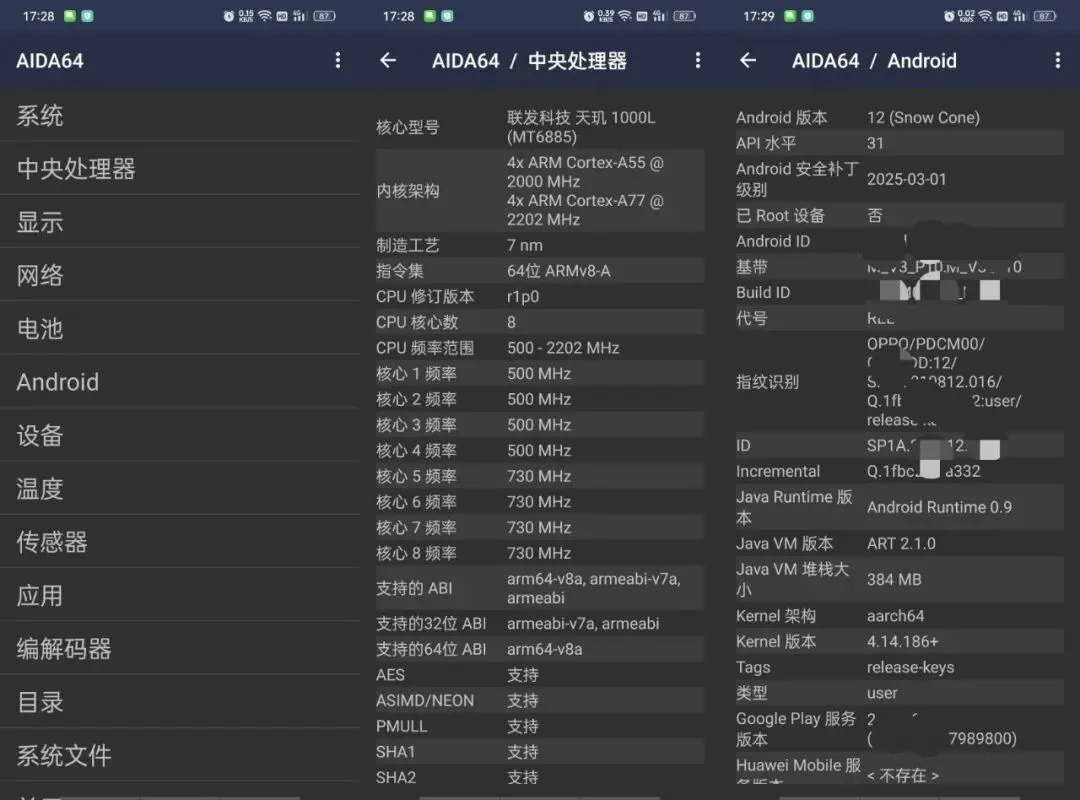
Task: Tap Google Play 服务版本 row
Action: pos(900,729)
